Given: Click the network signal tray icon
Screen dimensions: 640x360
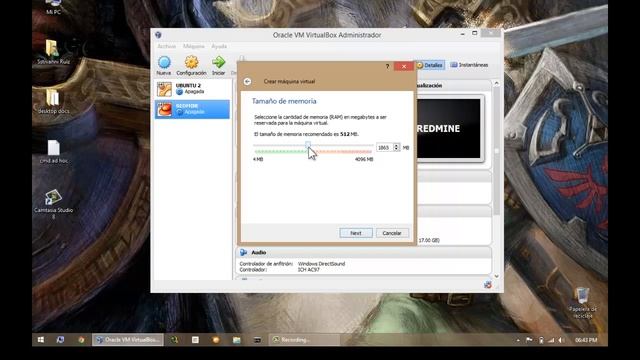Looking at the screenshot, I should tap(551, 340).
